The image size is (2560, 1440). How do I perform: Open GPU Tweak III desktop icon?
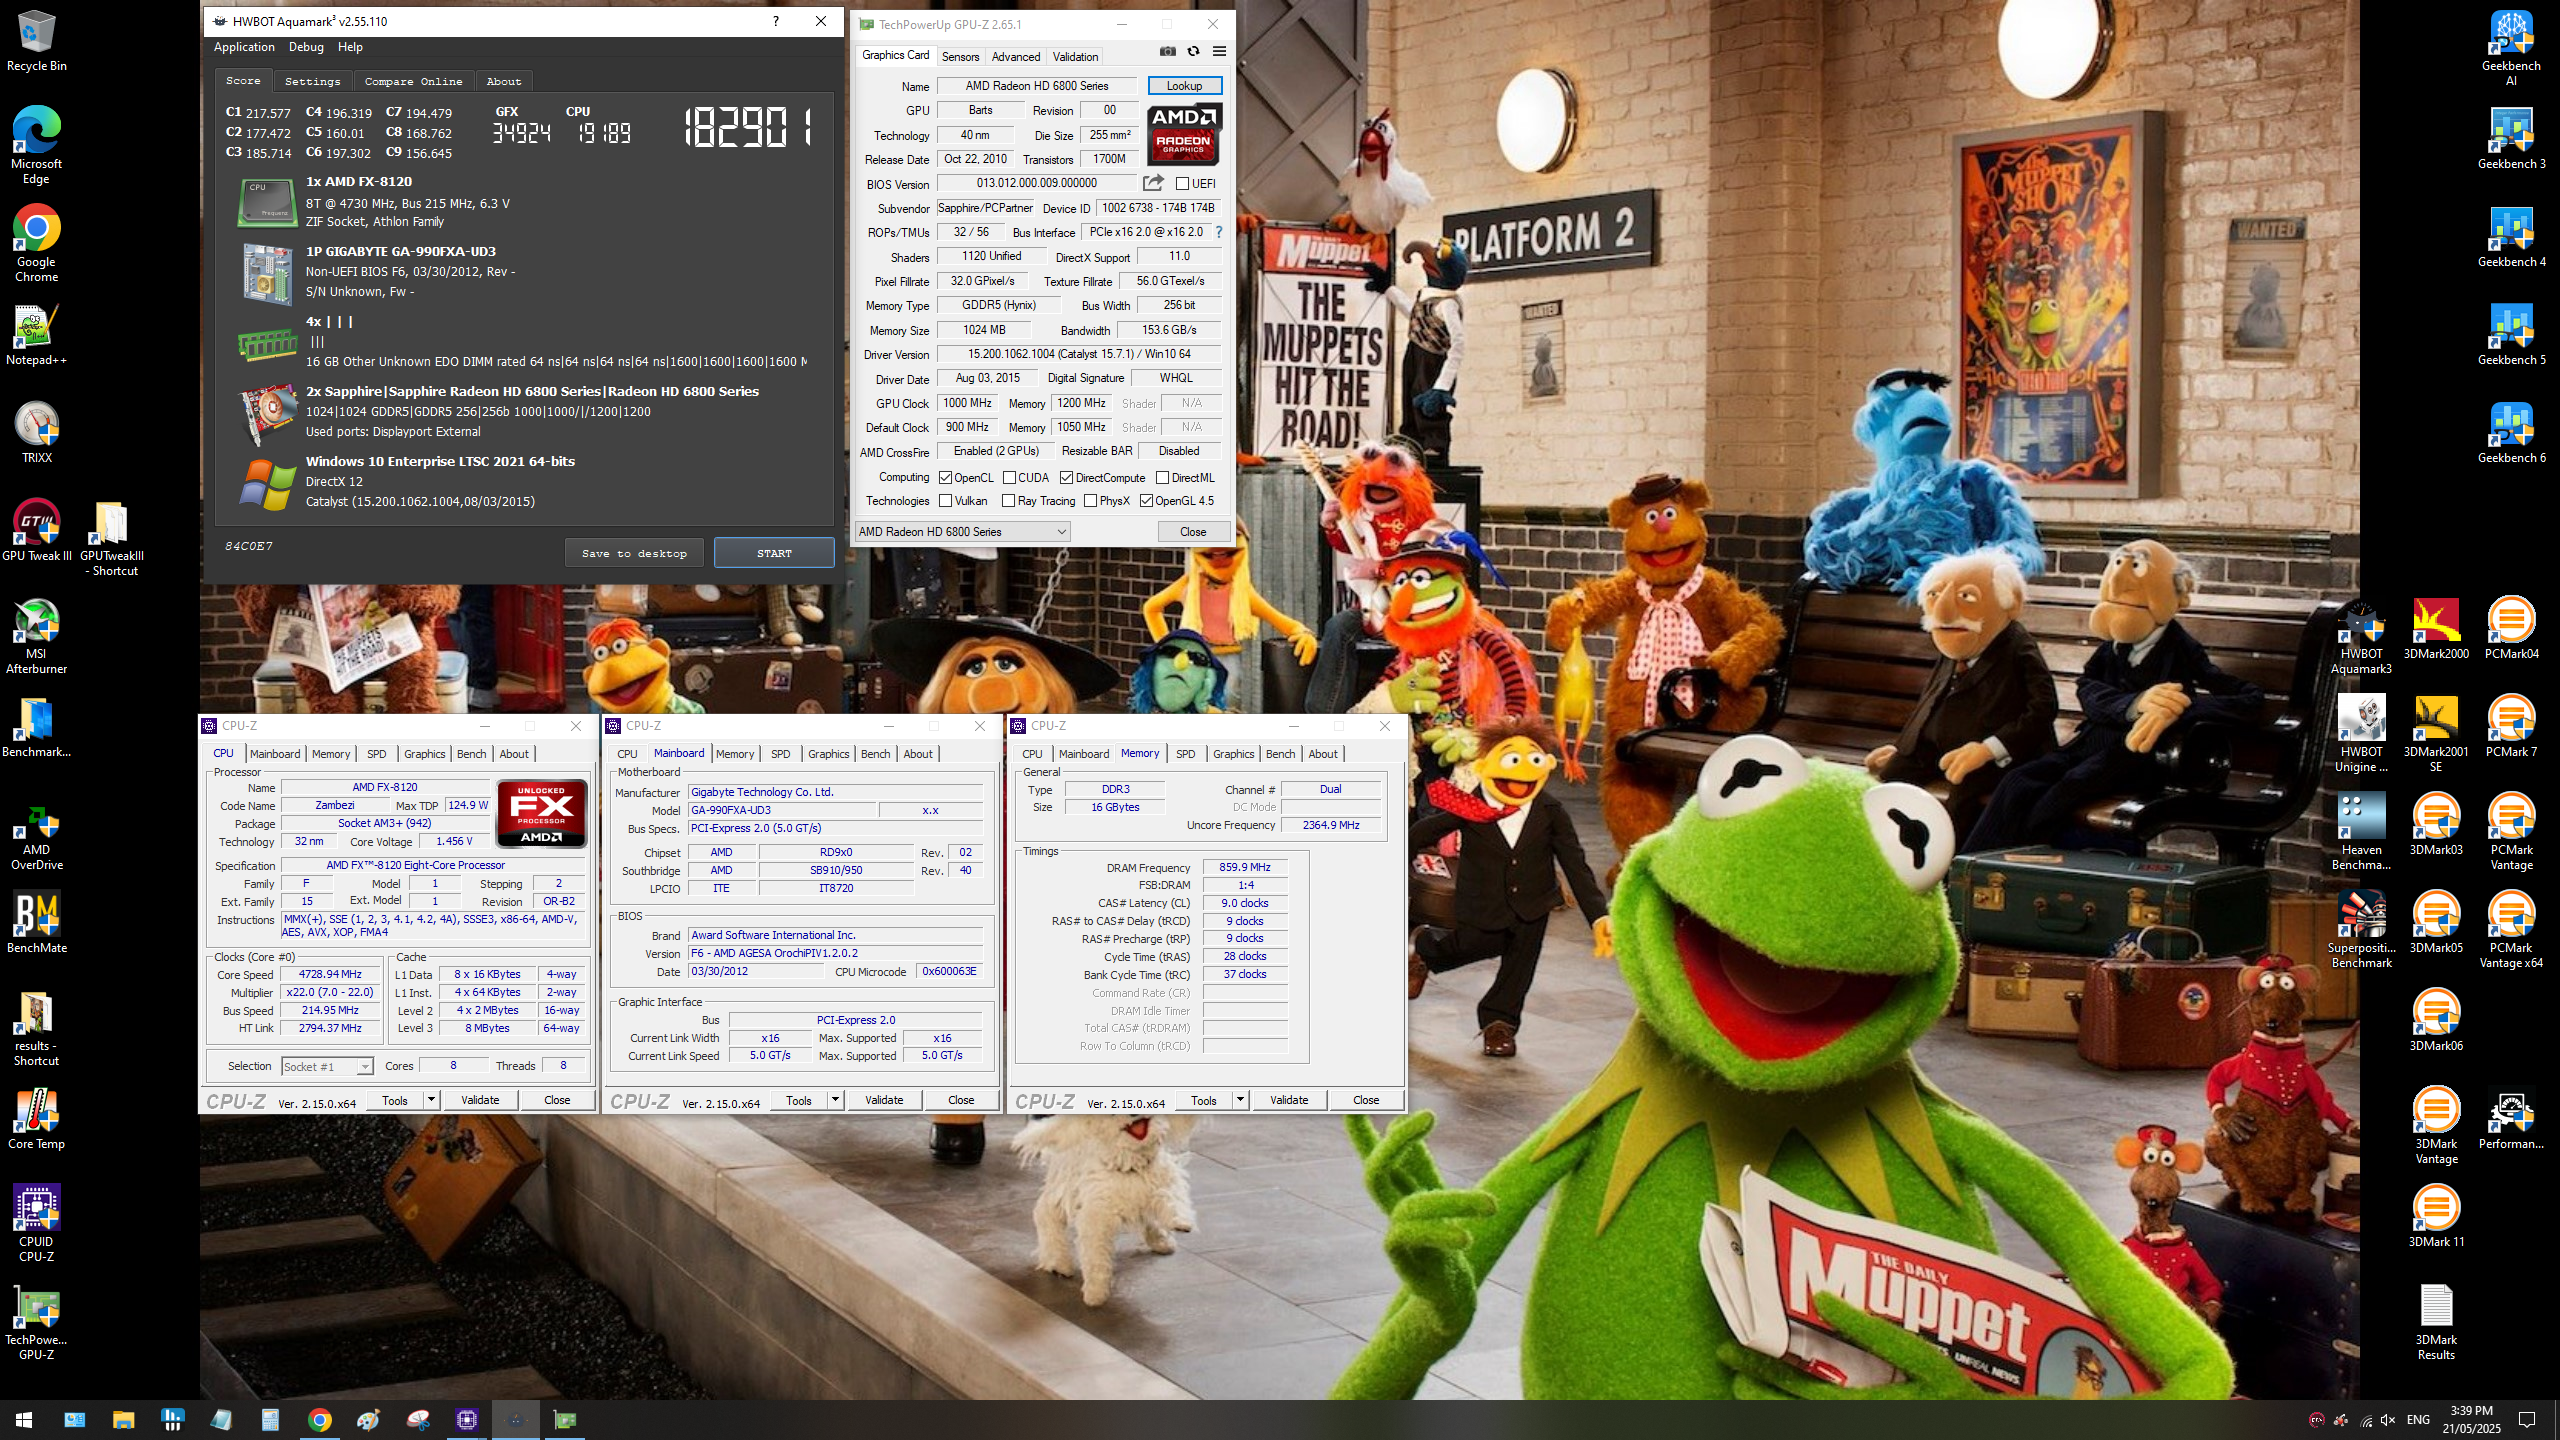[37, 530]
